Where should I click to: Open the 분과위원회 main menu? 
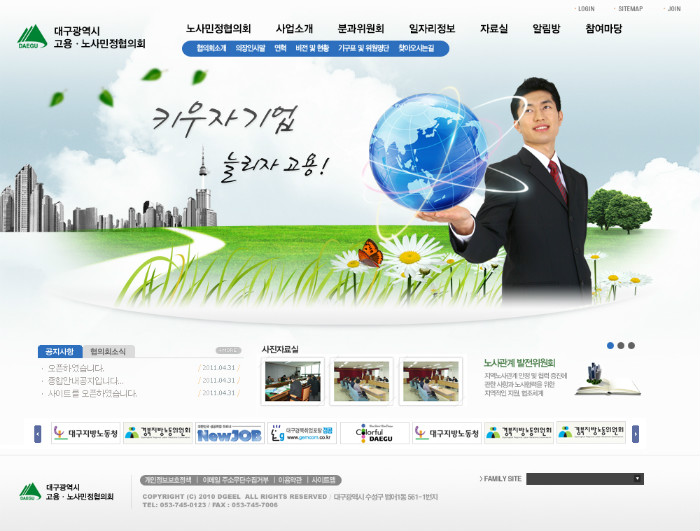click(361, 29)
